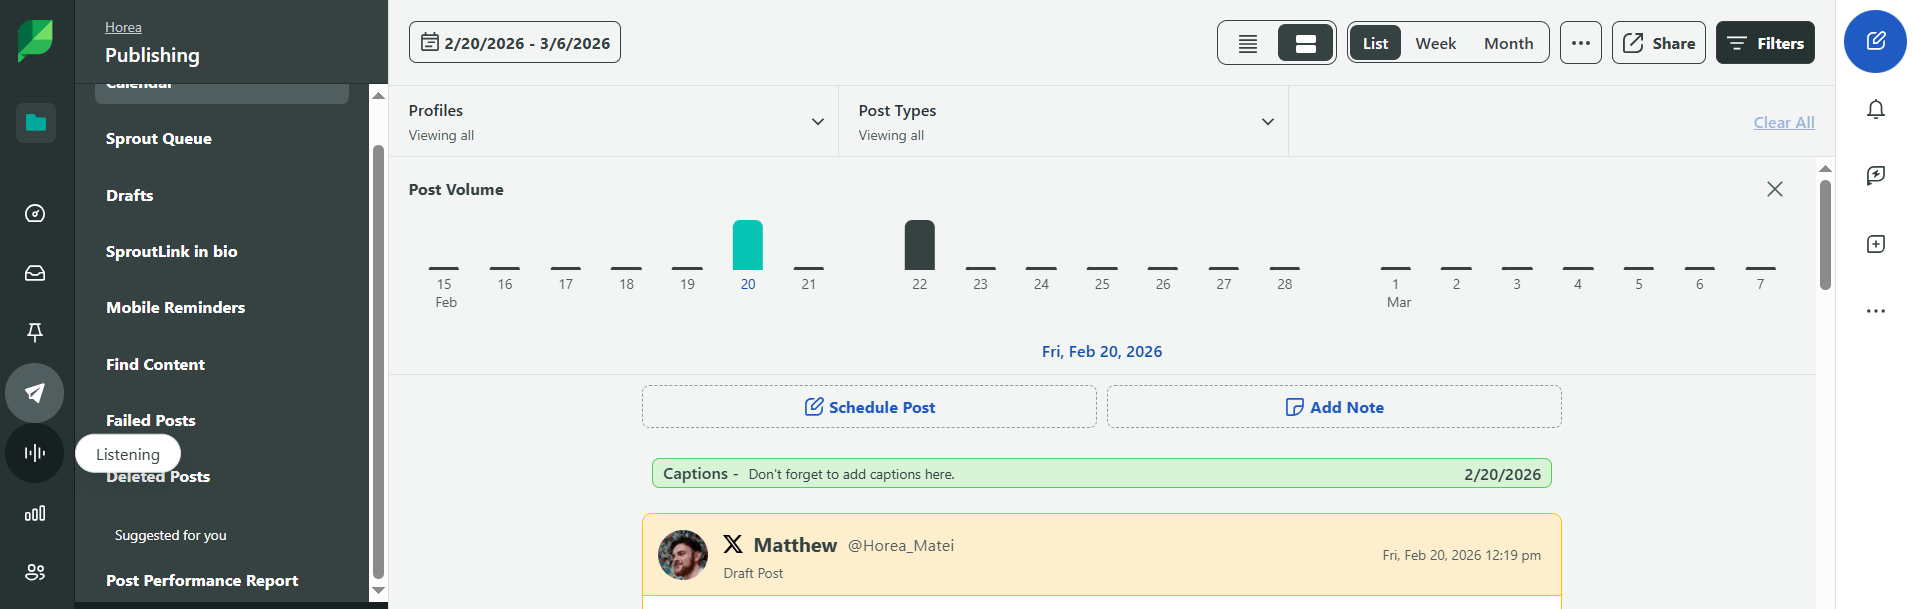Switch to expanded card density view
The width and height of the screenshot is (1913, 609).
[1305, 43]
